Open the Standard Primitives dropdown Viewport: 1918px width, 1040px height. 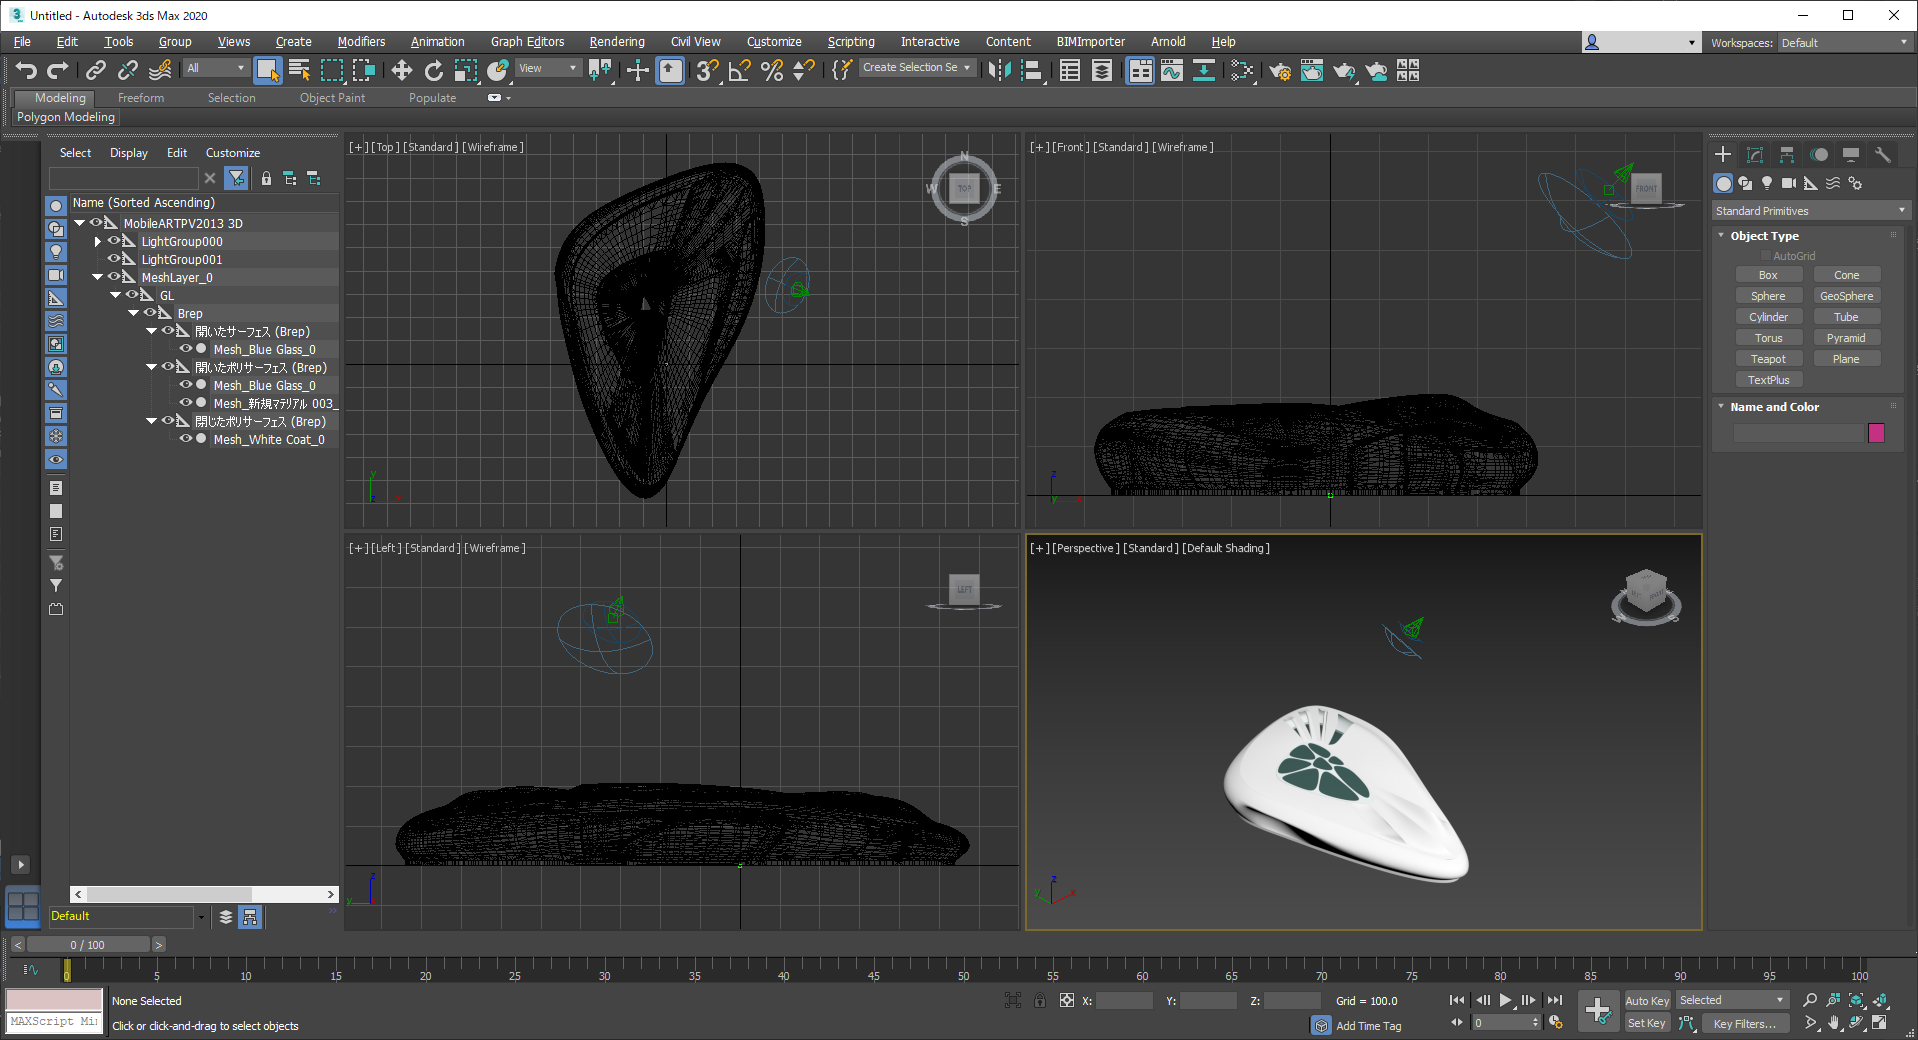click(x=1809, y=211)
